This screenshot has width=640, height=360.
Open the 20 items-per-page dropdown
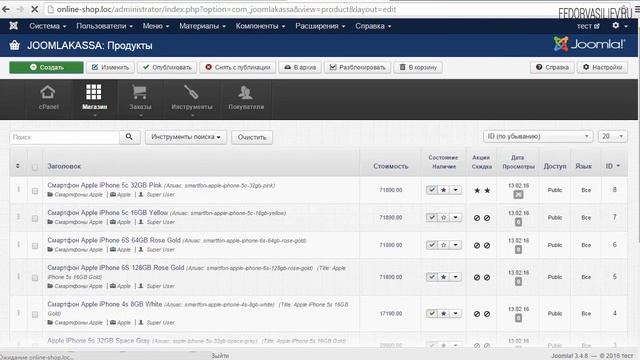[612, 136]
